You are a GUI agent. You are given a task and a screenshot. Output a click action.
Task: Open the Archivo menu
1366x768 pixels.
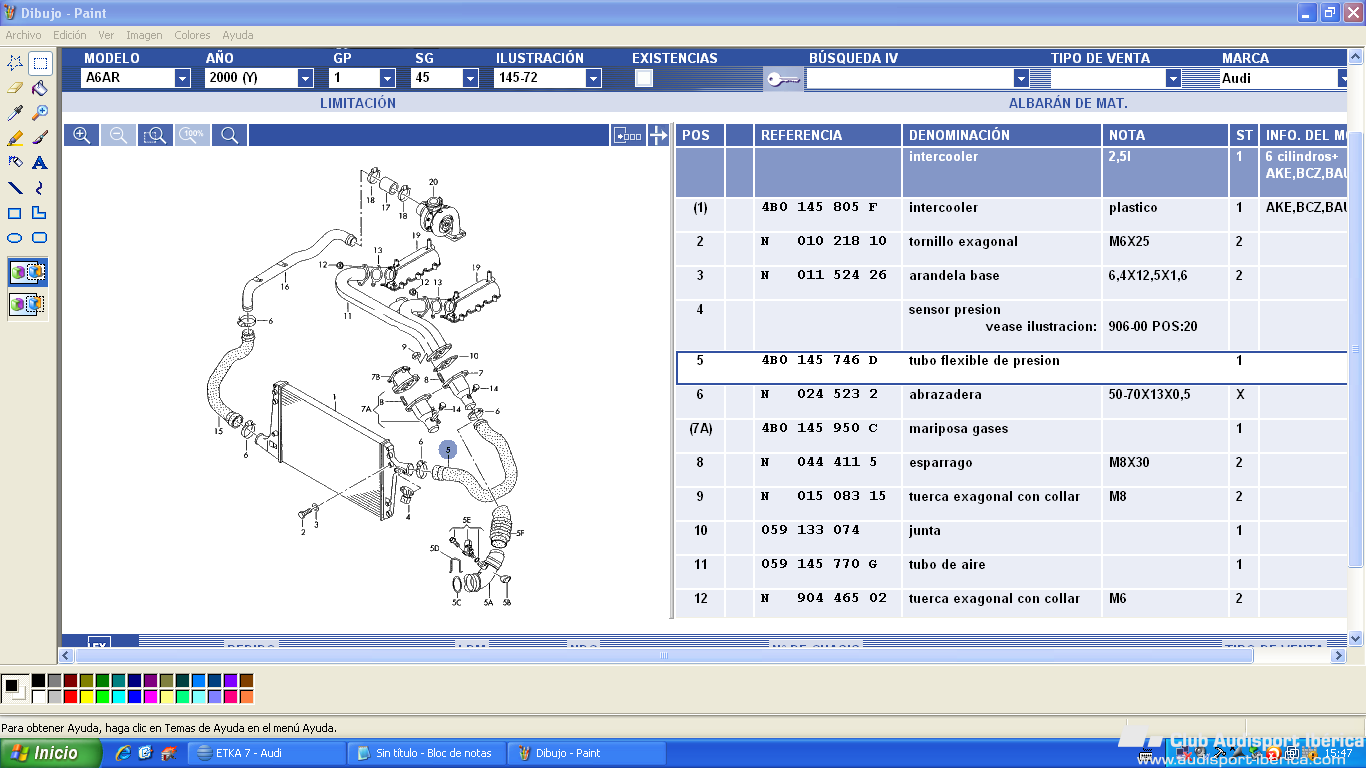[23, 35]
